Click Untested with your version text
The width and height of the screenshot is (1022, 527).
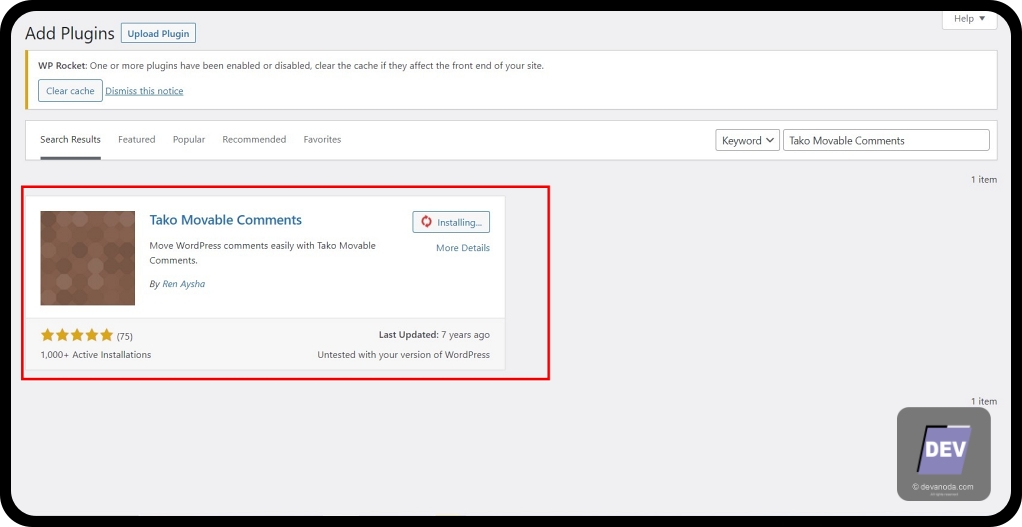(403, 355)
